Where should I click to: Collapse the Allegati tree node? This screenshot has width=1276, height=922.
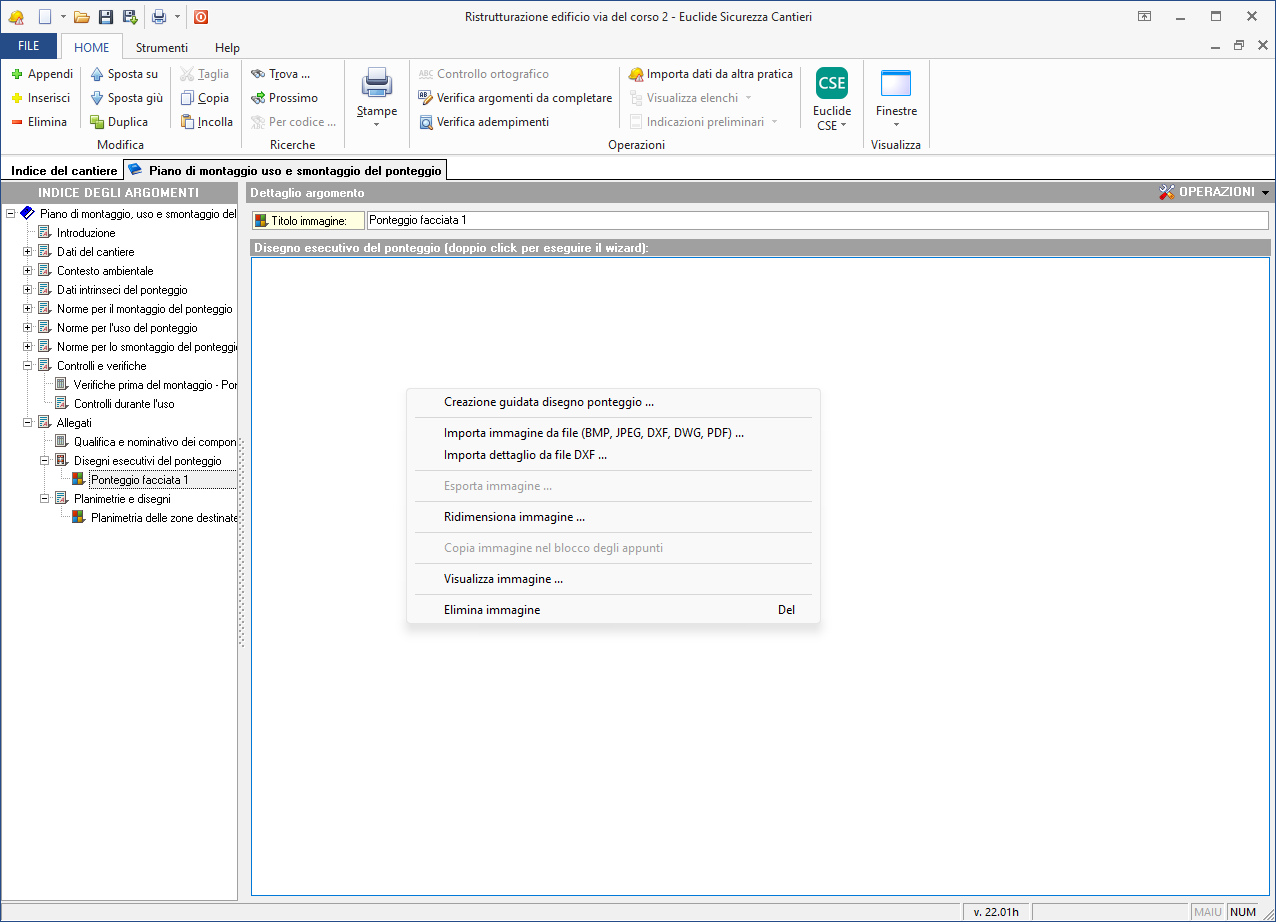click(28, 423)
